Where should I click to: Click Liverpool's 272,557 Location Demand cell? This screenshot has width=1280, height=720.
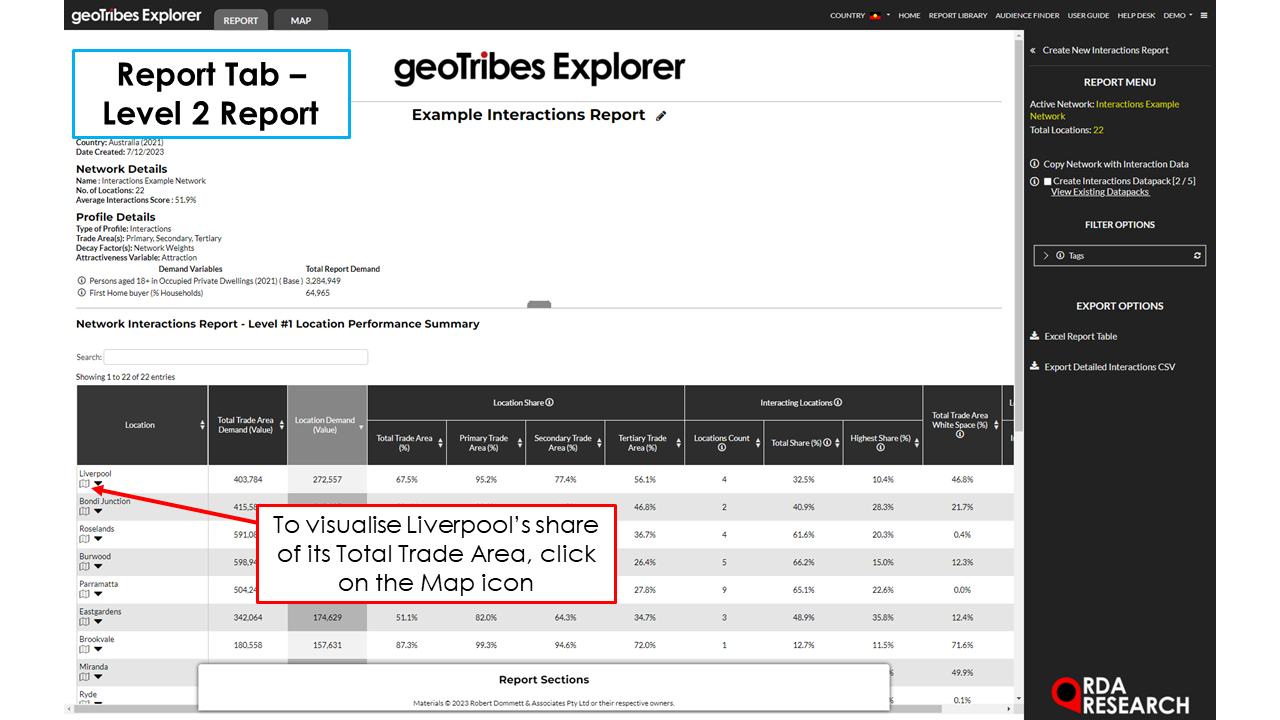327,479
